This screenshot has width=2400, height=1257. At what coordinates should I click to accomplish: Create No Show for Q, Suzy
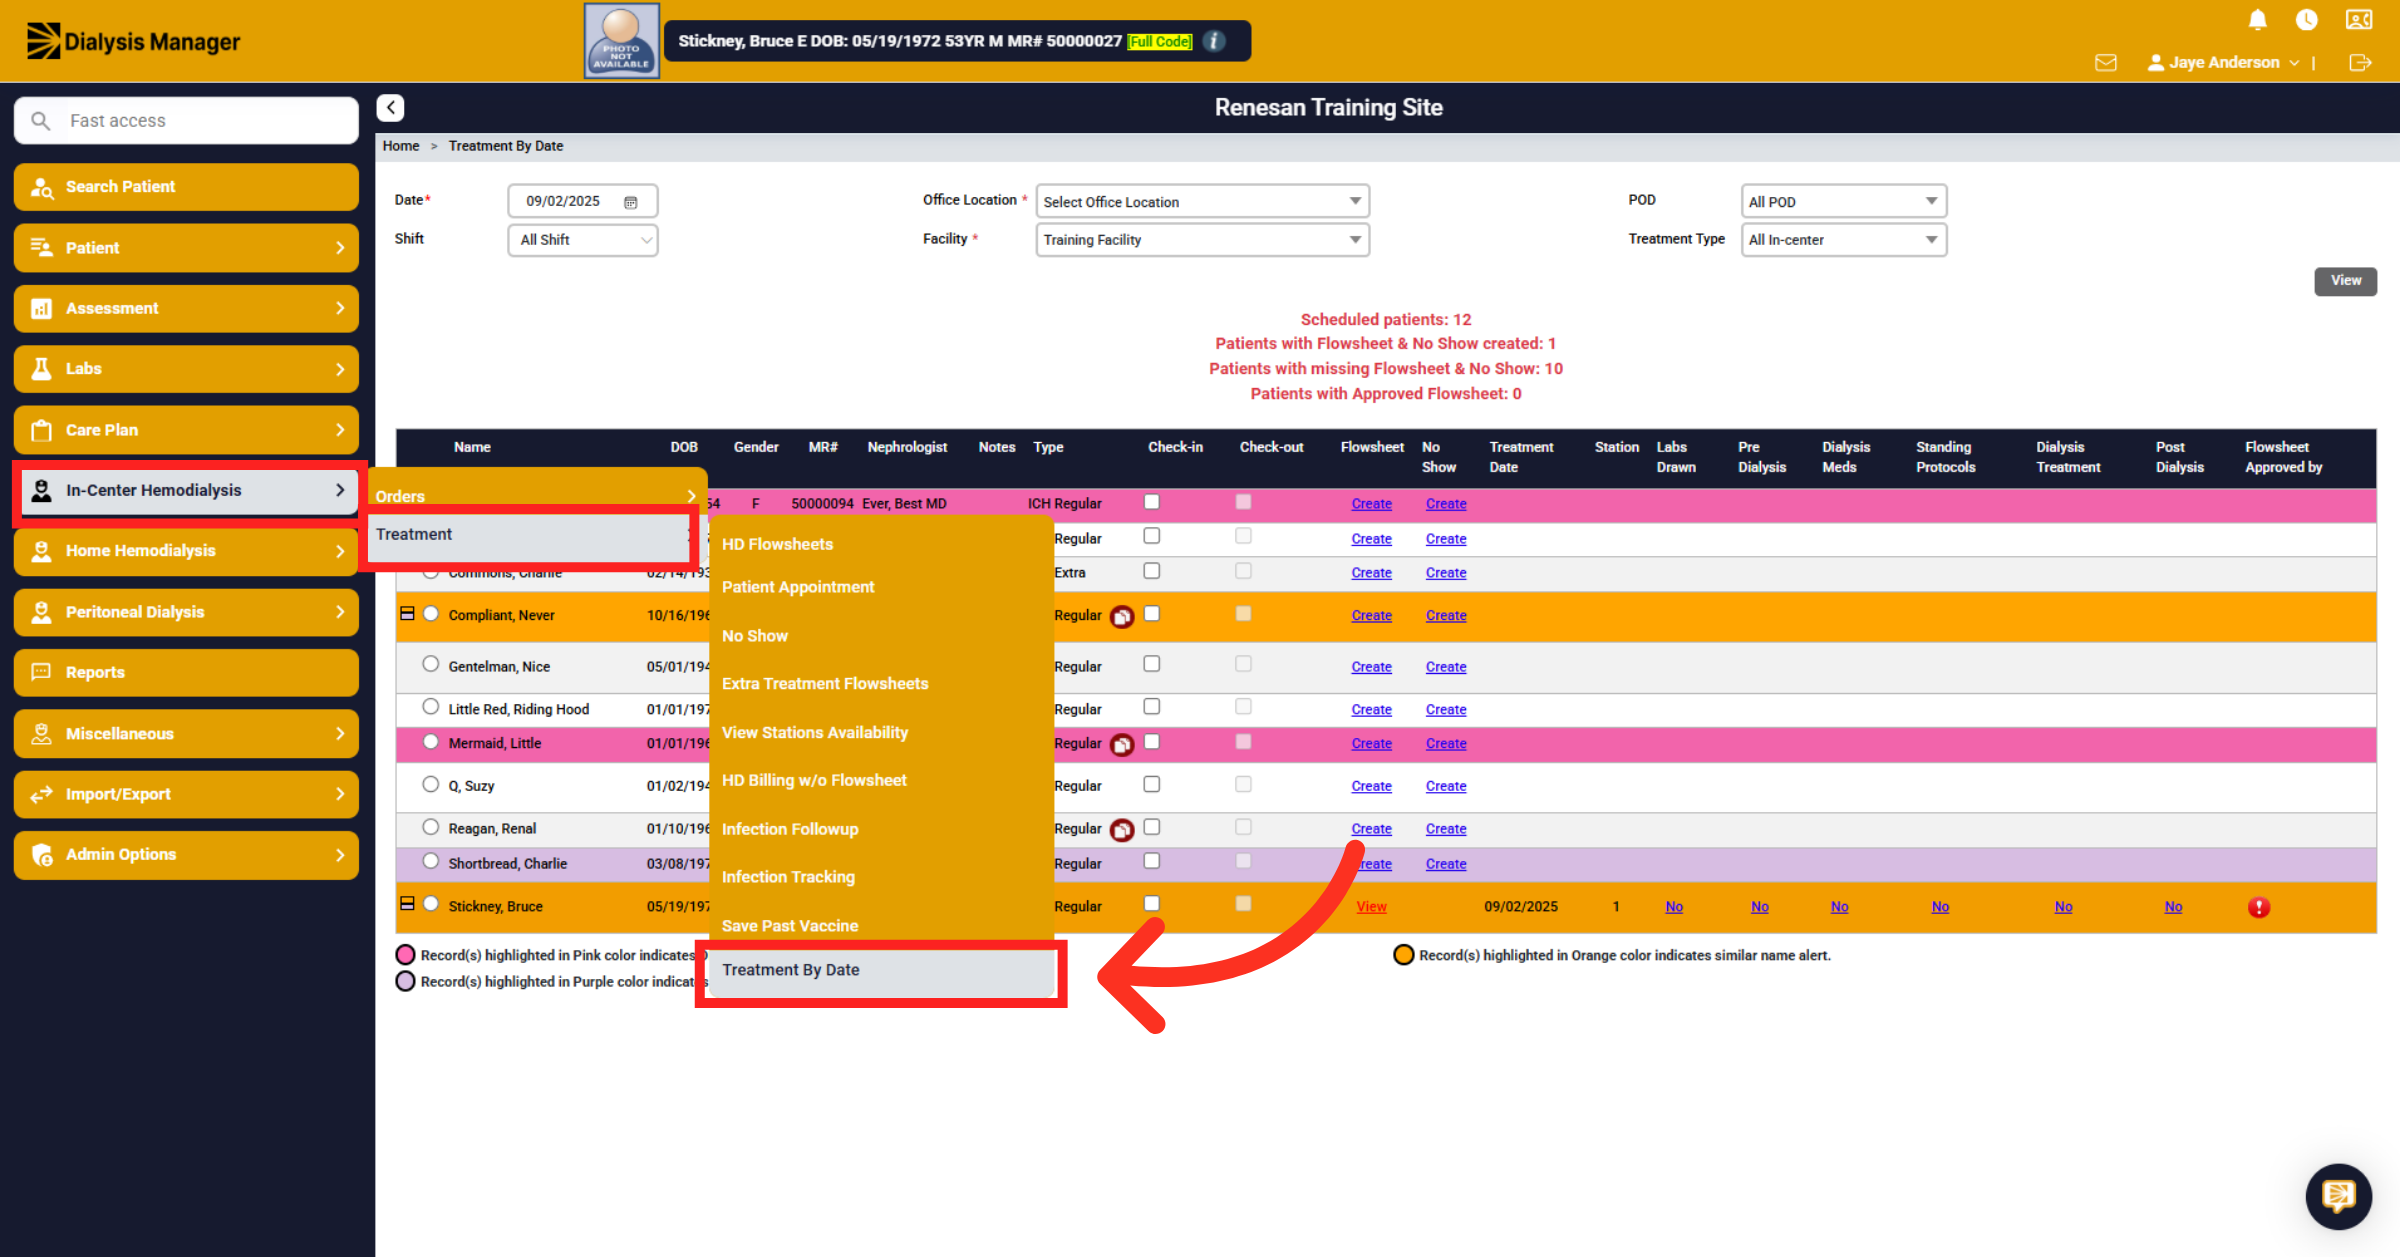1446,787
